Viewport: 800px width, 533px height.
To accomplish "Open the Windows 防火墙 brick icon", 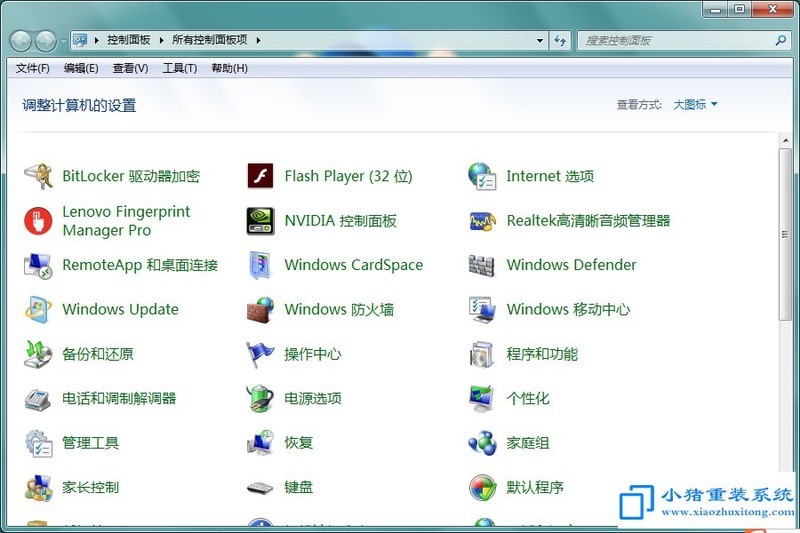I will pyautogui.click(x=260, y=310).
